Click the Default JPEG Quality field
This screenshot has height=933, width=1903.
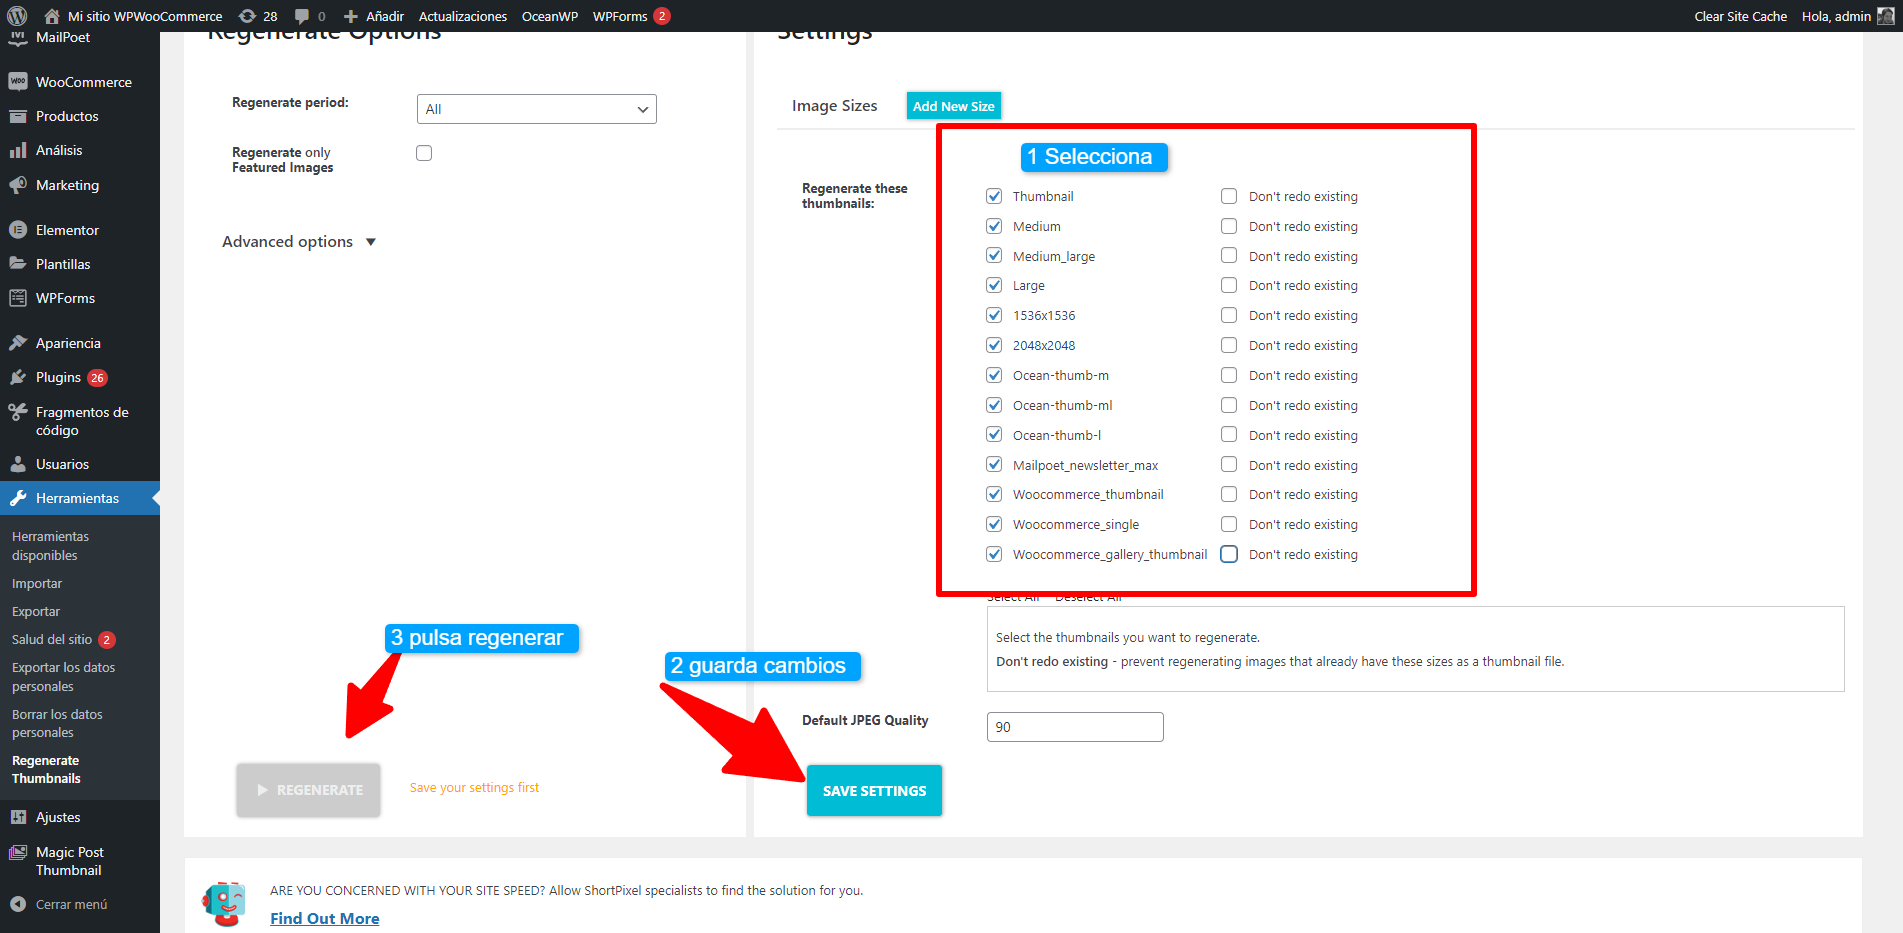point(1075,727)
